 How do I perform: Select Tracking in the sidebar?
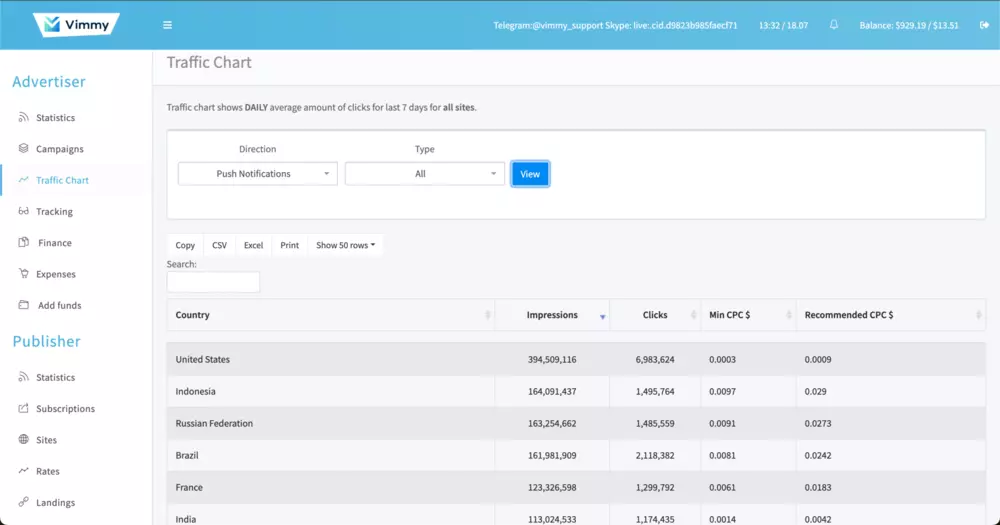(54, 211)
